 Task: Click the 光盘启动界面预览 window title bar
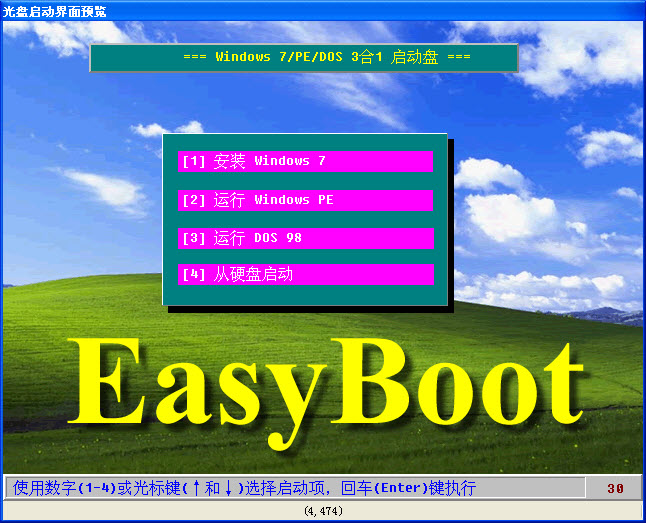click(x=300, y=11)
